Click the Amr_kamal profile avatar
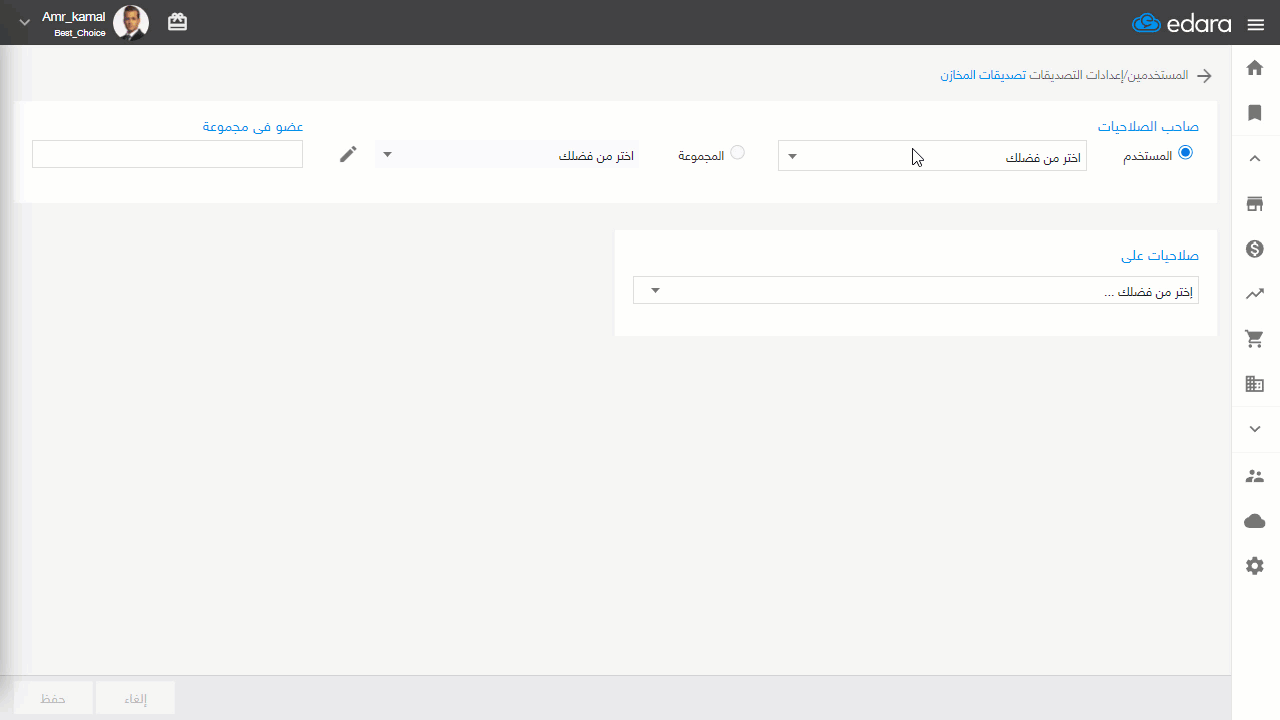This screenshot has width=1280, height=720. 131,22
